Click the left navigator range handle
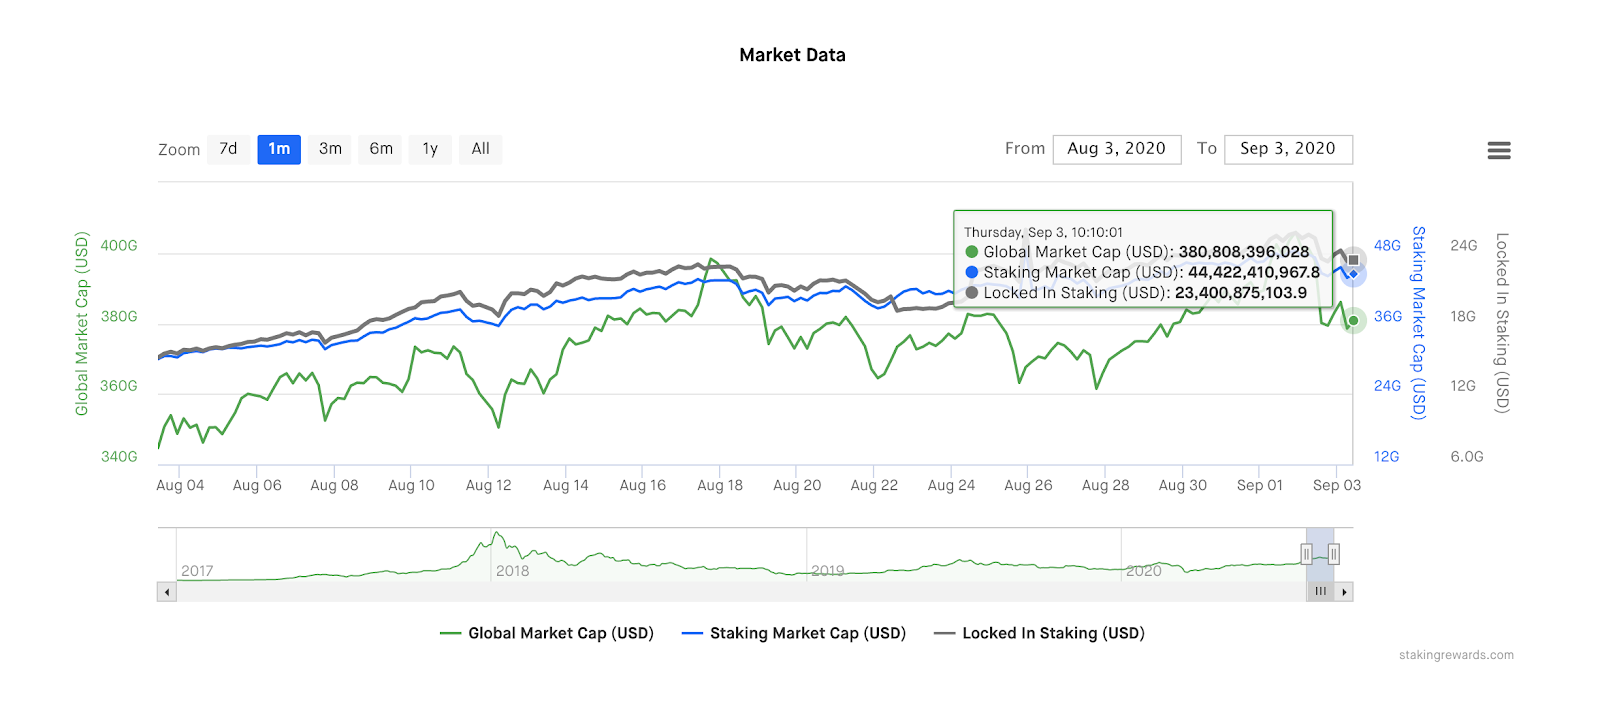This screenshot has height=704, width=1600. click(x=1306, y=554)
